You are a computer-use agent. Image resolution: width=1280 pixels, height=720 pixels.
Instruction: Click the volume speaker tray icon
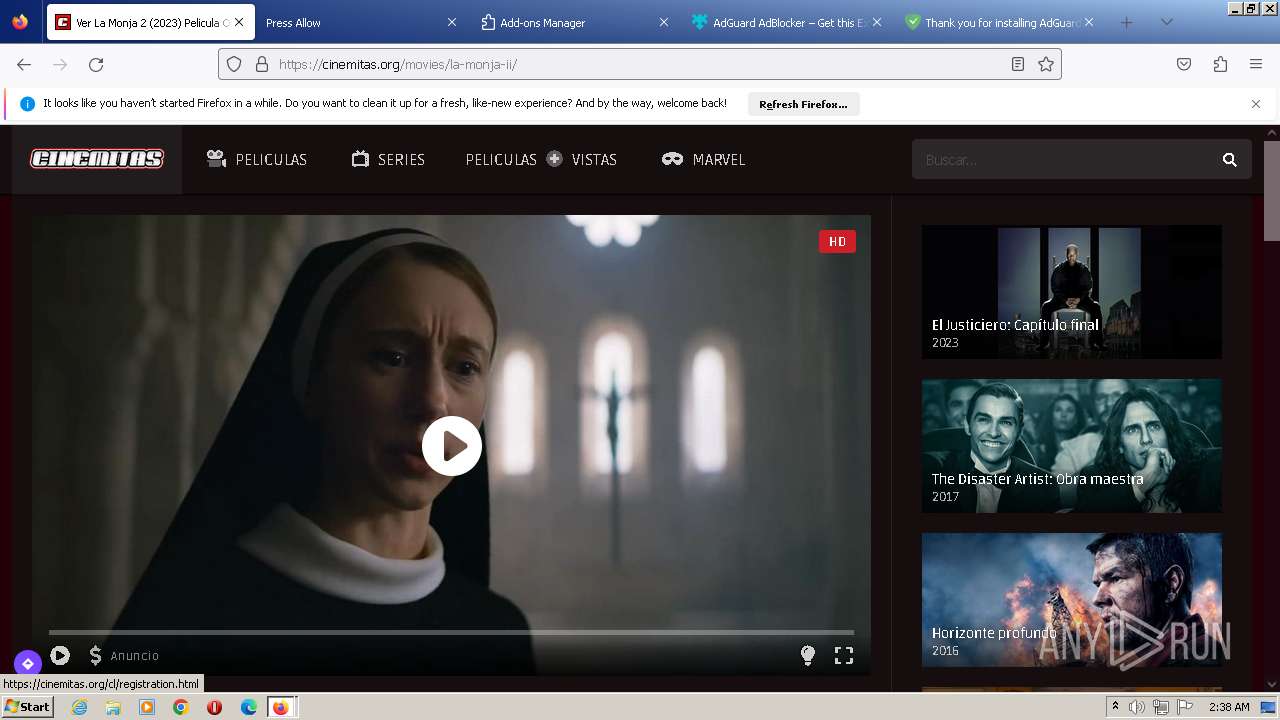pyautogui.click(x=1137, y=707)
